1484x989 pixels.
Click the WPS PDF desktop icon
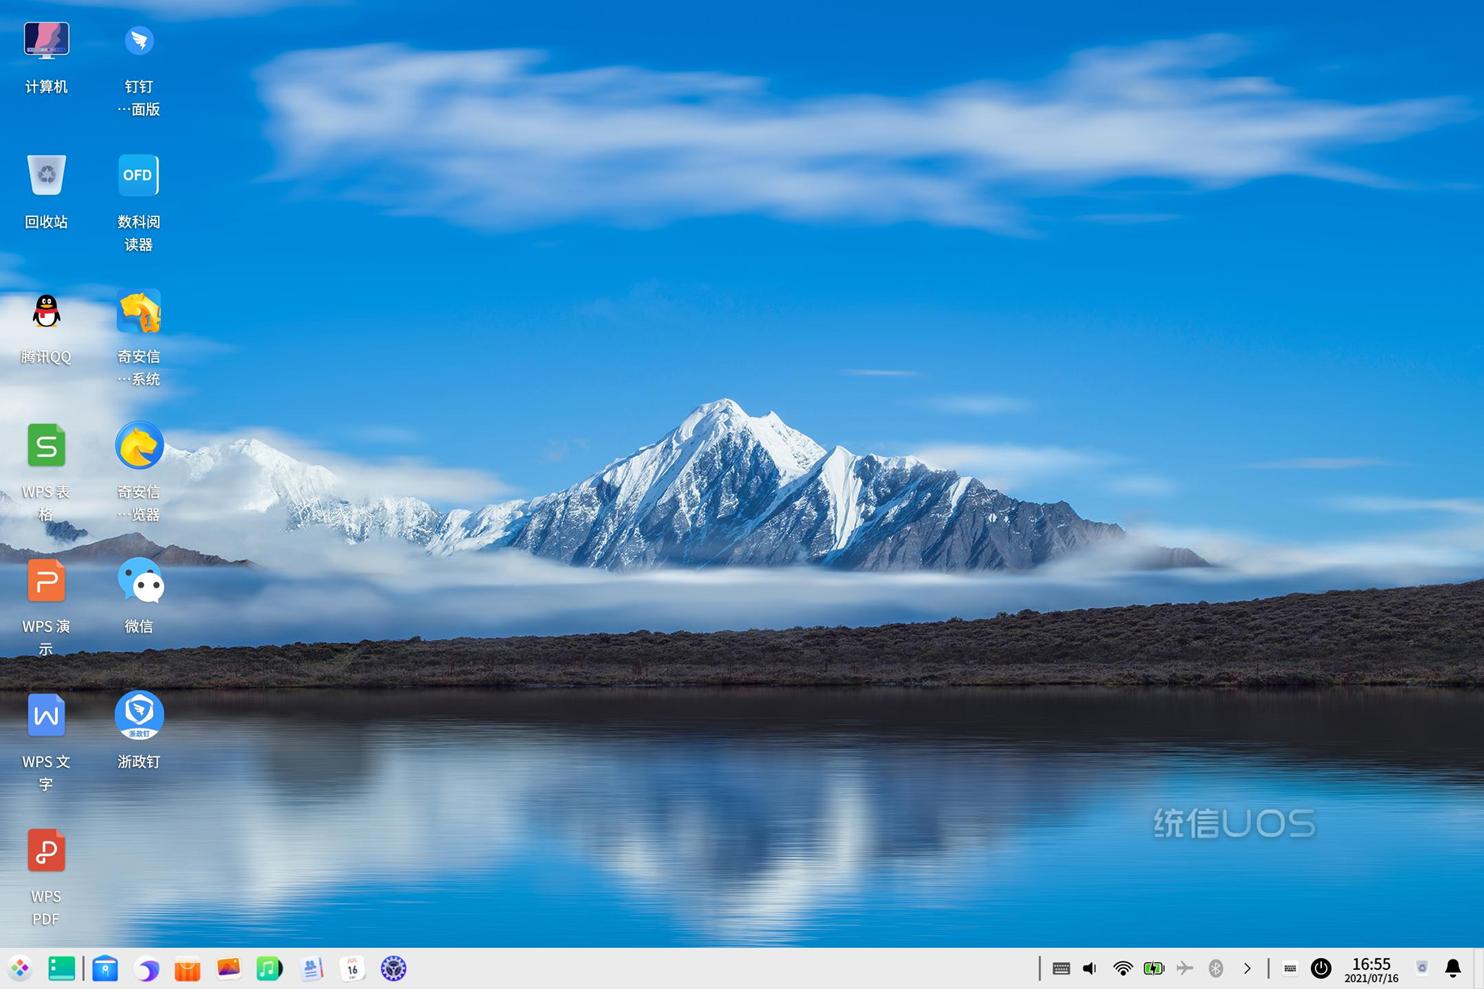46,851
